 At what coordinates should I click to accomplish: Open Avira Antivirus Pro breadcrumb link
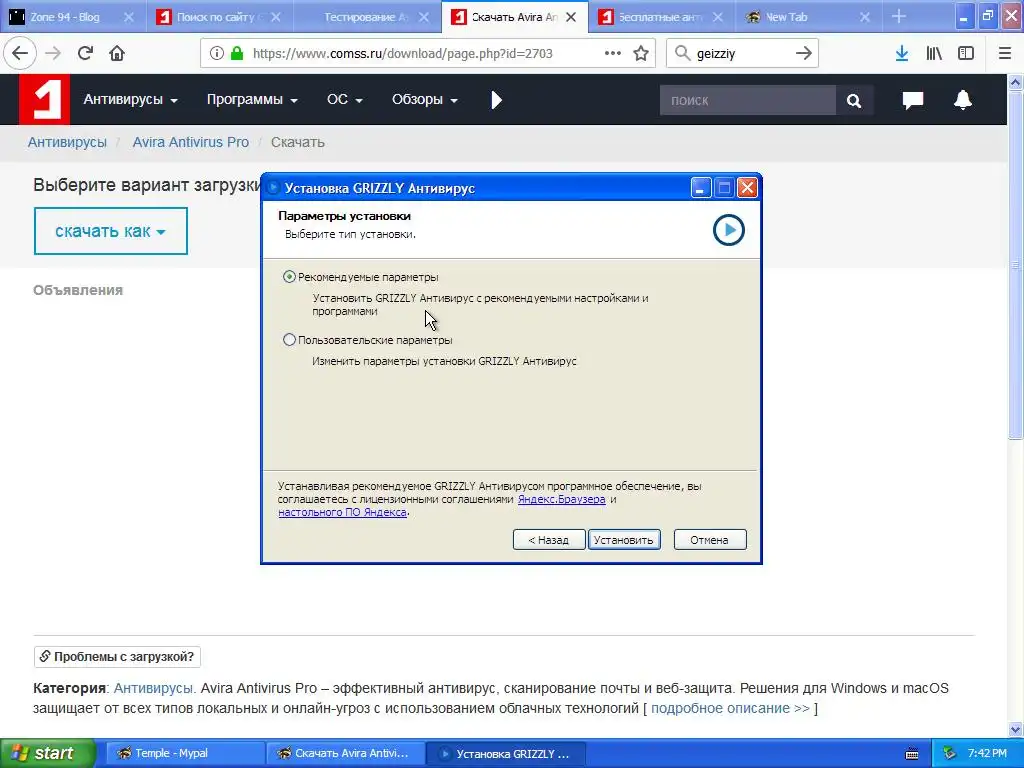tap(191, 142)
